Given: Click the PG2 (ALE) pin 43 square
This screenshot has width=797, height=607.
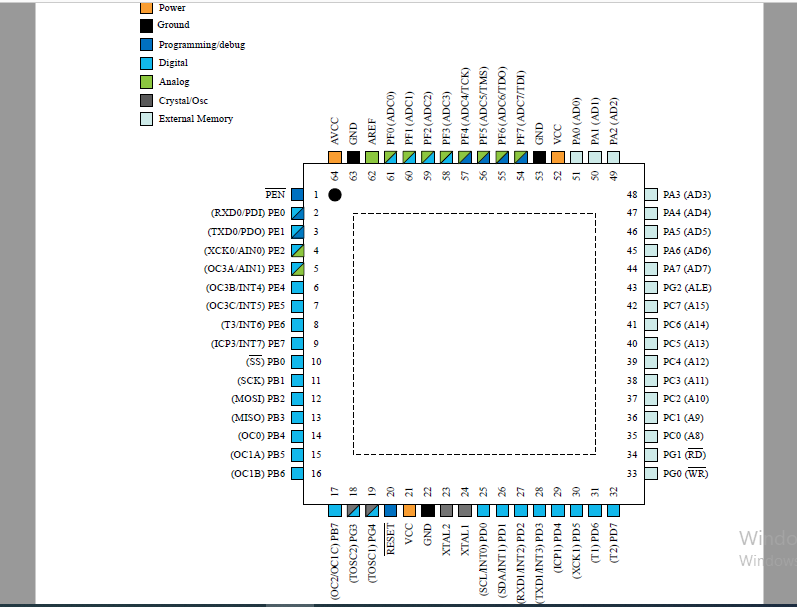Looking at the screenshot, I should pyautogui.click(x=652, y=287).
